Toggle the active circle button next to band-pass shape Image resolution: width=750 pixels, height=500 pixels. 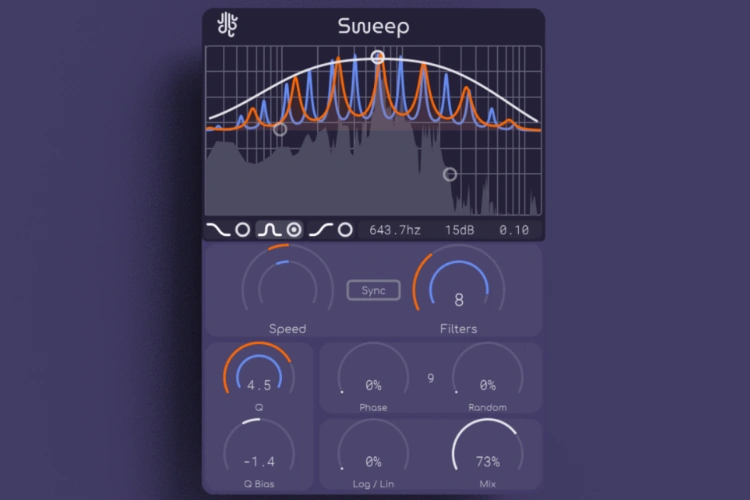tap(294, 230)
